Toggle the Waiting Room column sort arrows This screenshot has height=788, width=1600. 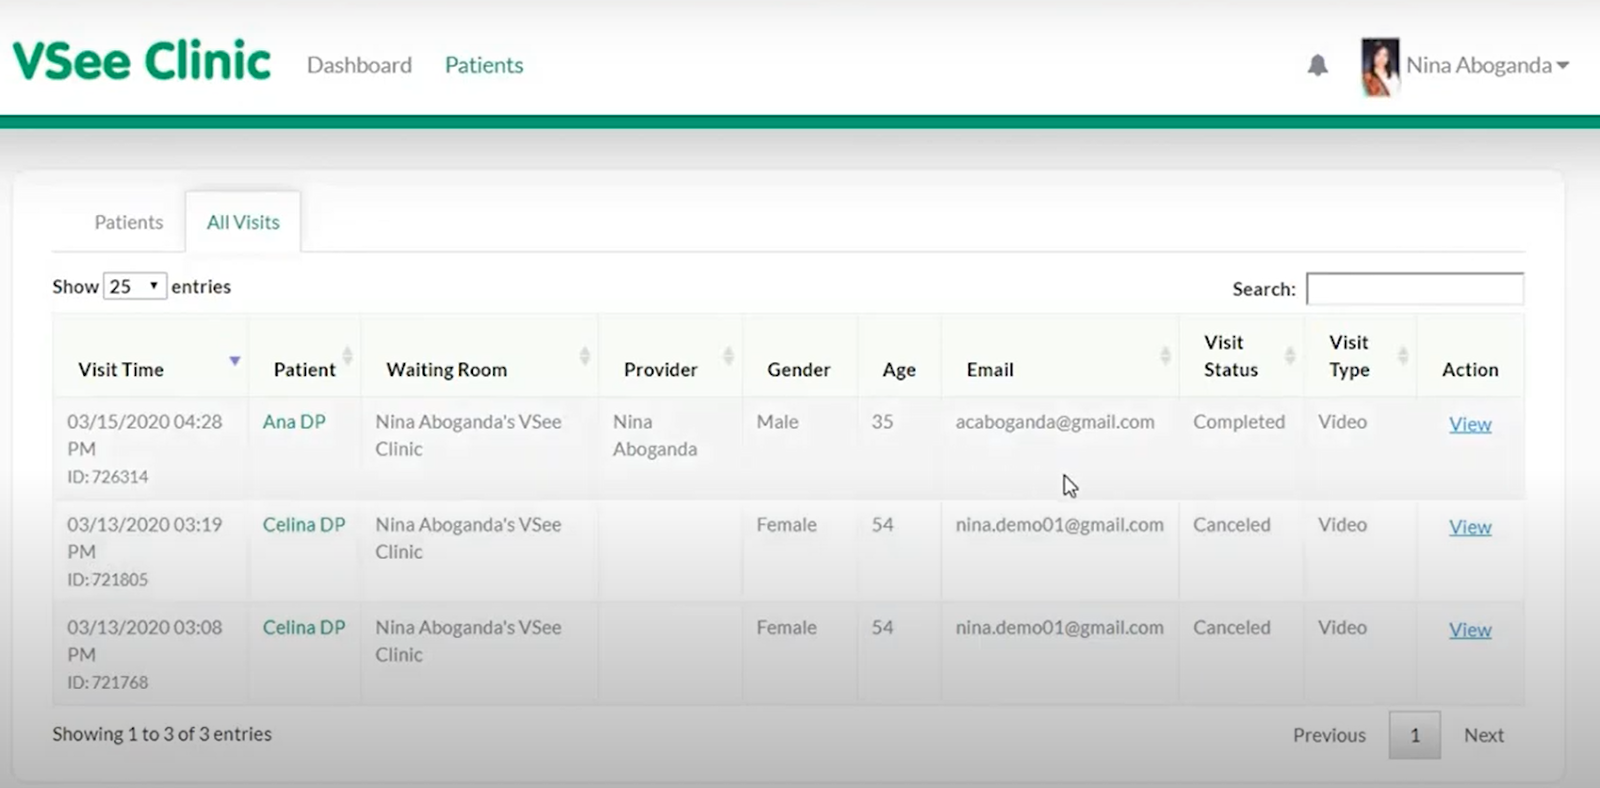[x=584, y=355]
